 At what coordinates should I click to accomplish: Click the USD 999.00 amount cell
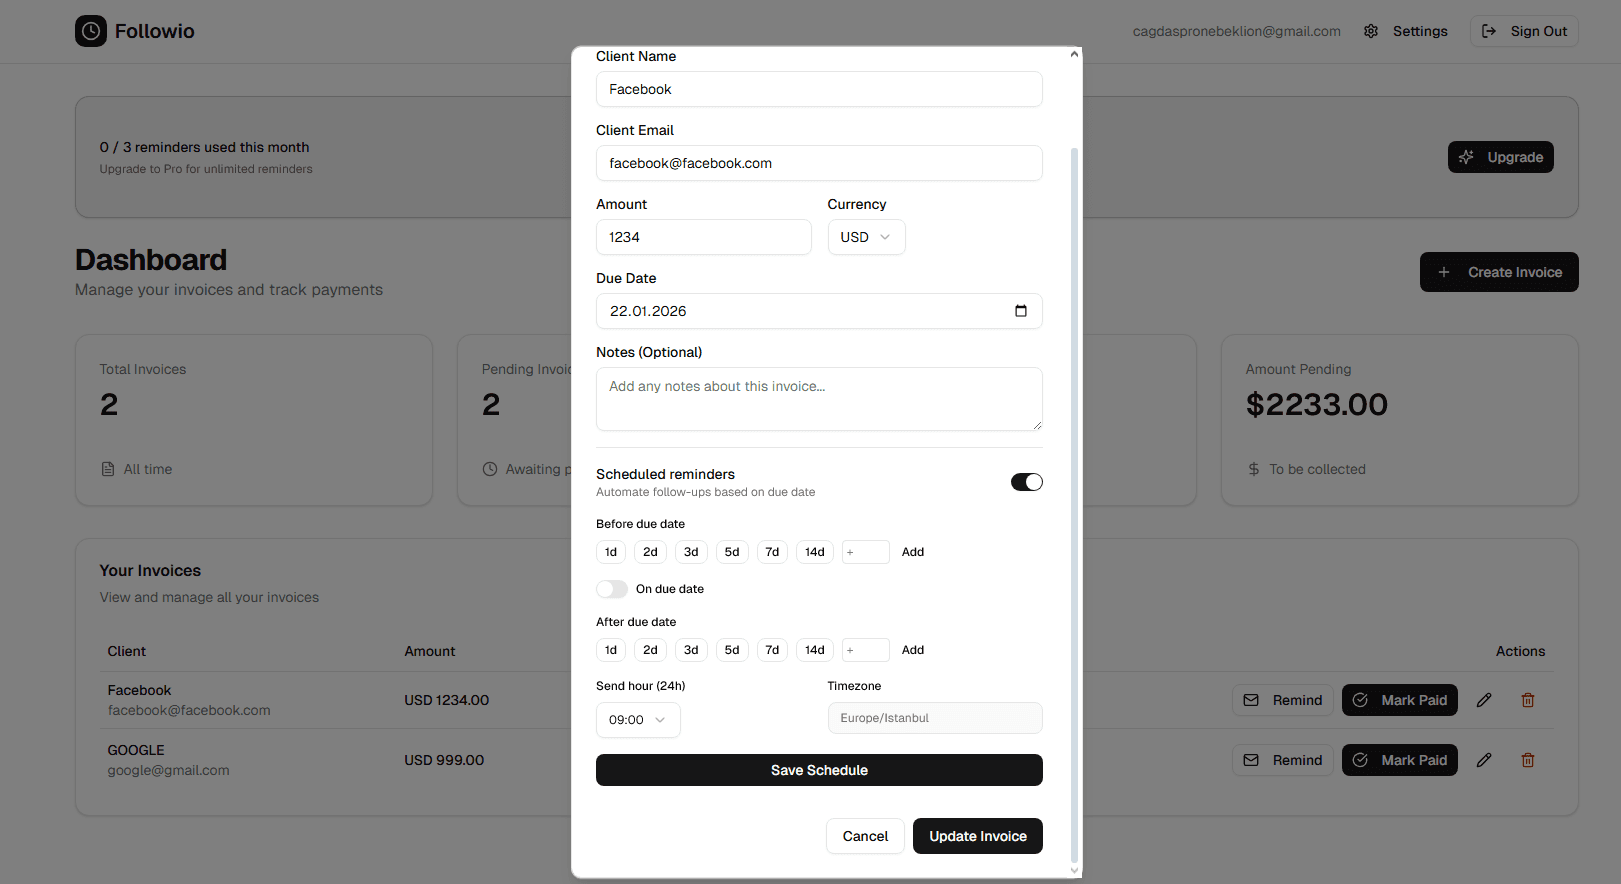click(444, 760)
